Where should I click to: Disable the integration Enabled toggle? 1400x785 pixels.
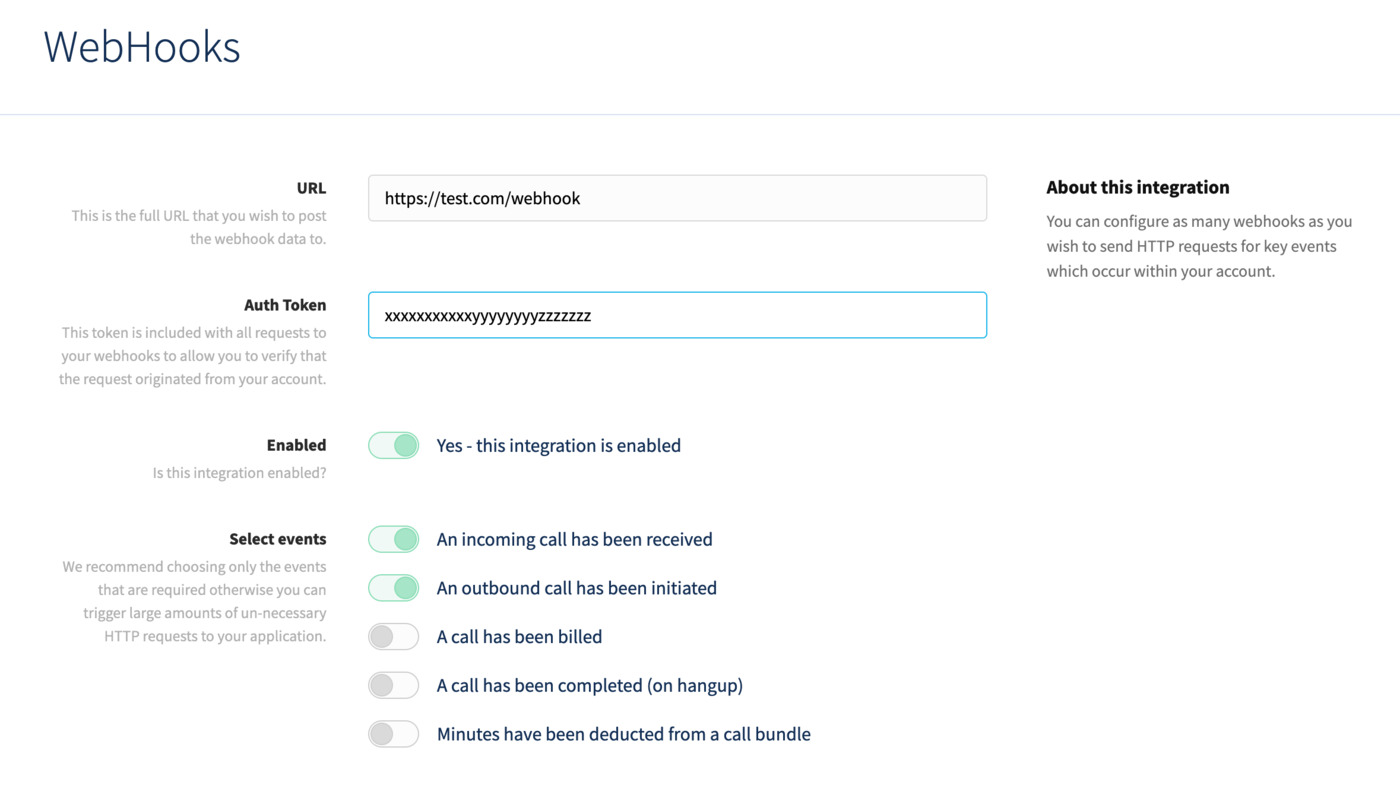tap(394, 445)
